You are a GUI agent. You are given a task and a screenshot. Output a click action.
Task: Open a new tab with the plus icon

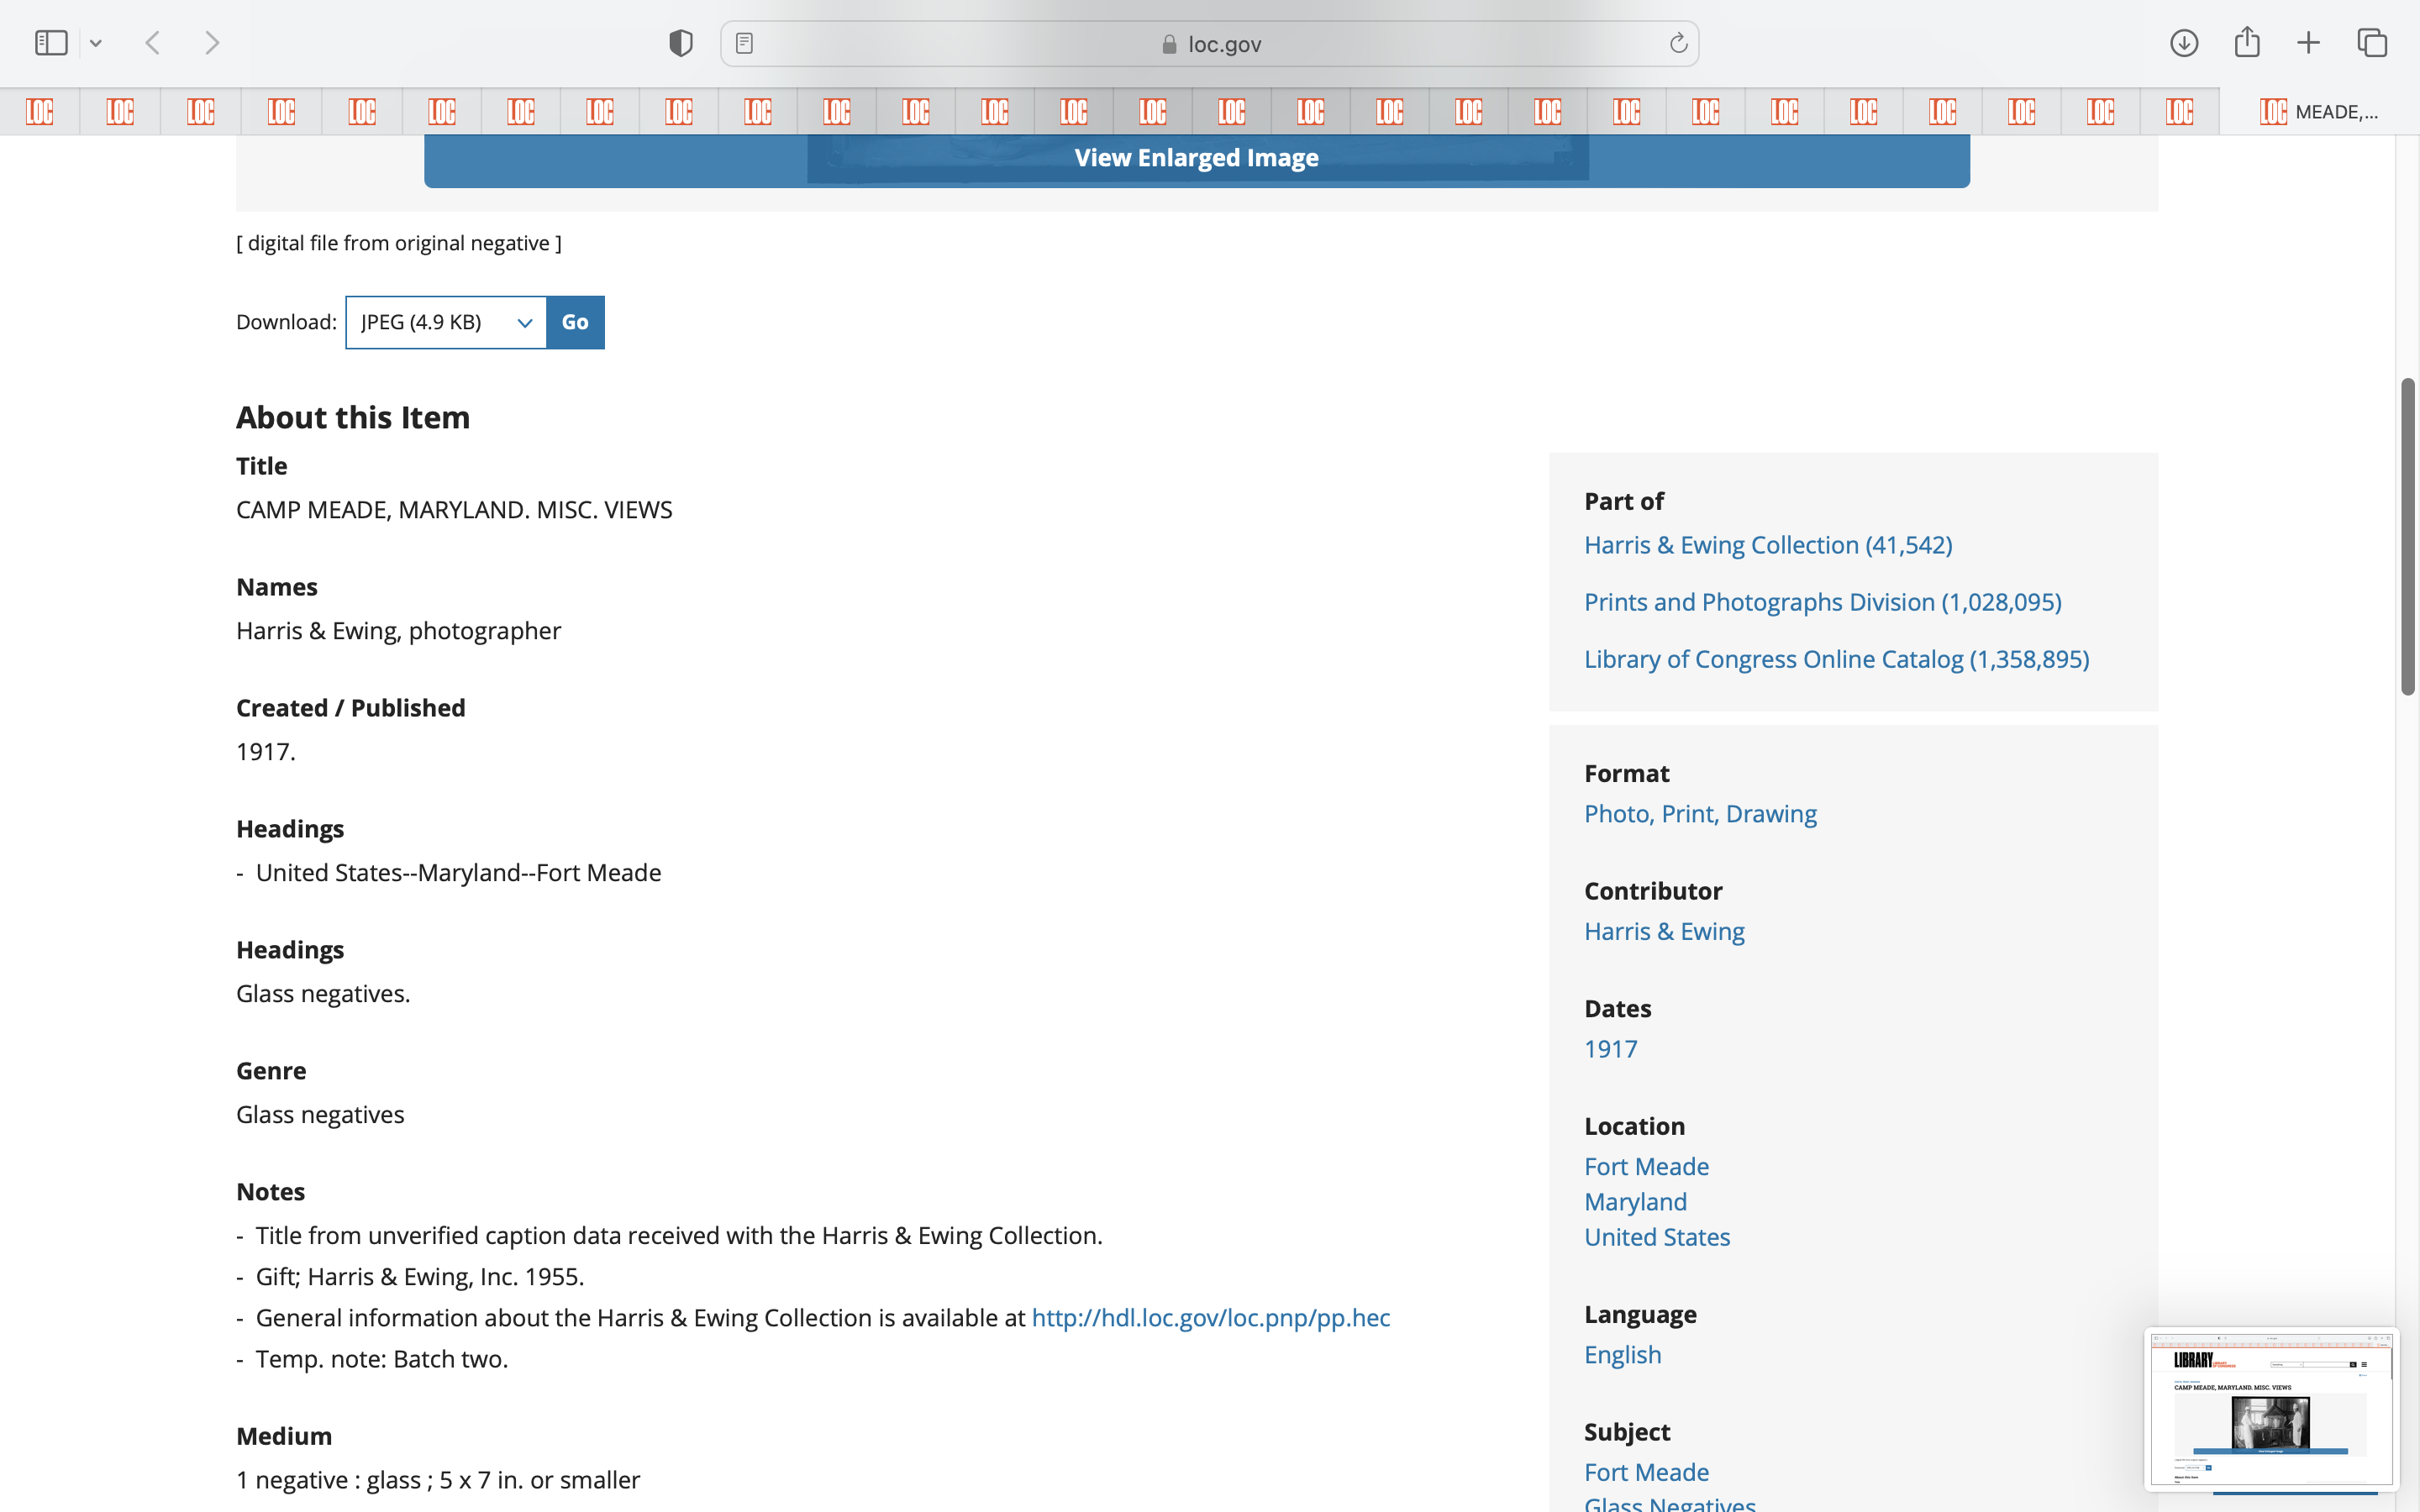(x=2308, y=43)
